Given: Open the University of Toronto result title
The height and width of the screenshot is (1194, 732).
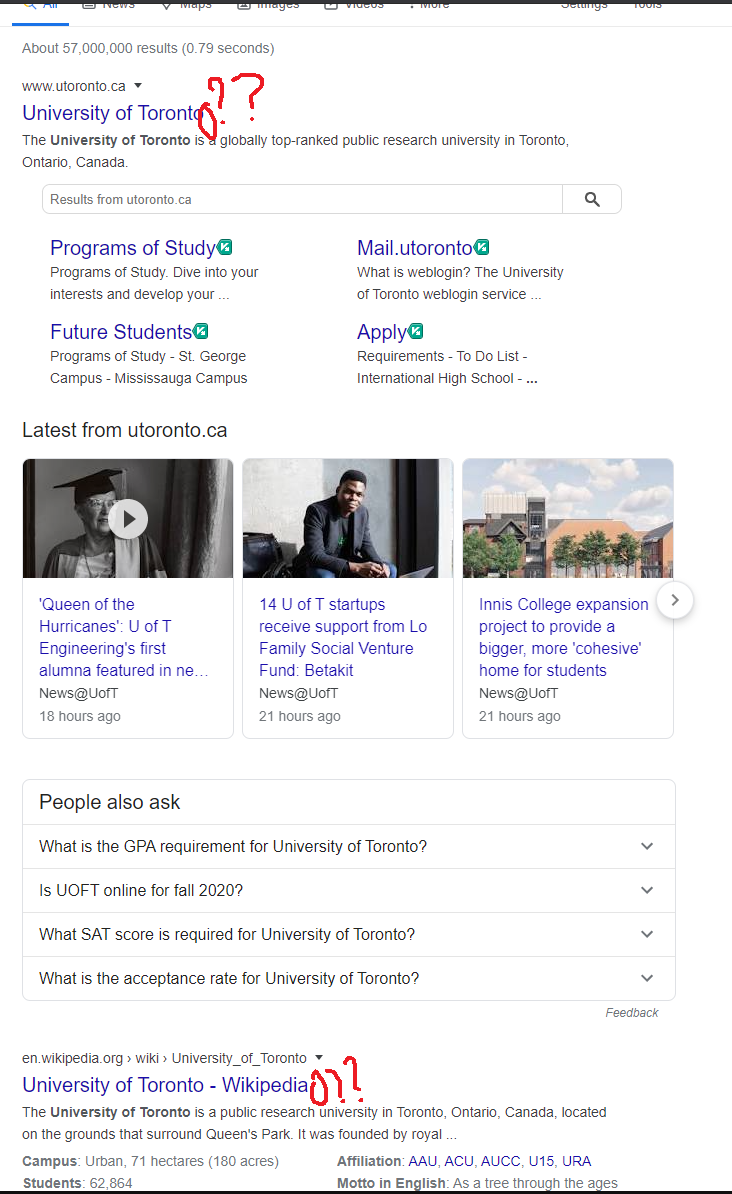Looking at the screenshot, I should pyautogui.click(x=112, y=113).
